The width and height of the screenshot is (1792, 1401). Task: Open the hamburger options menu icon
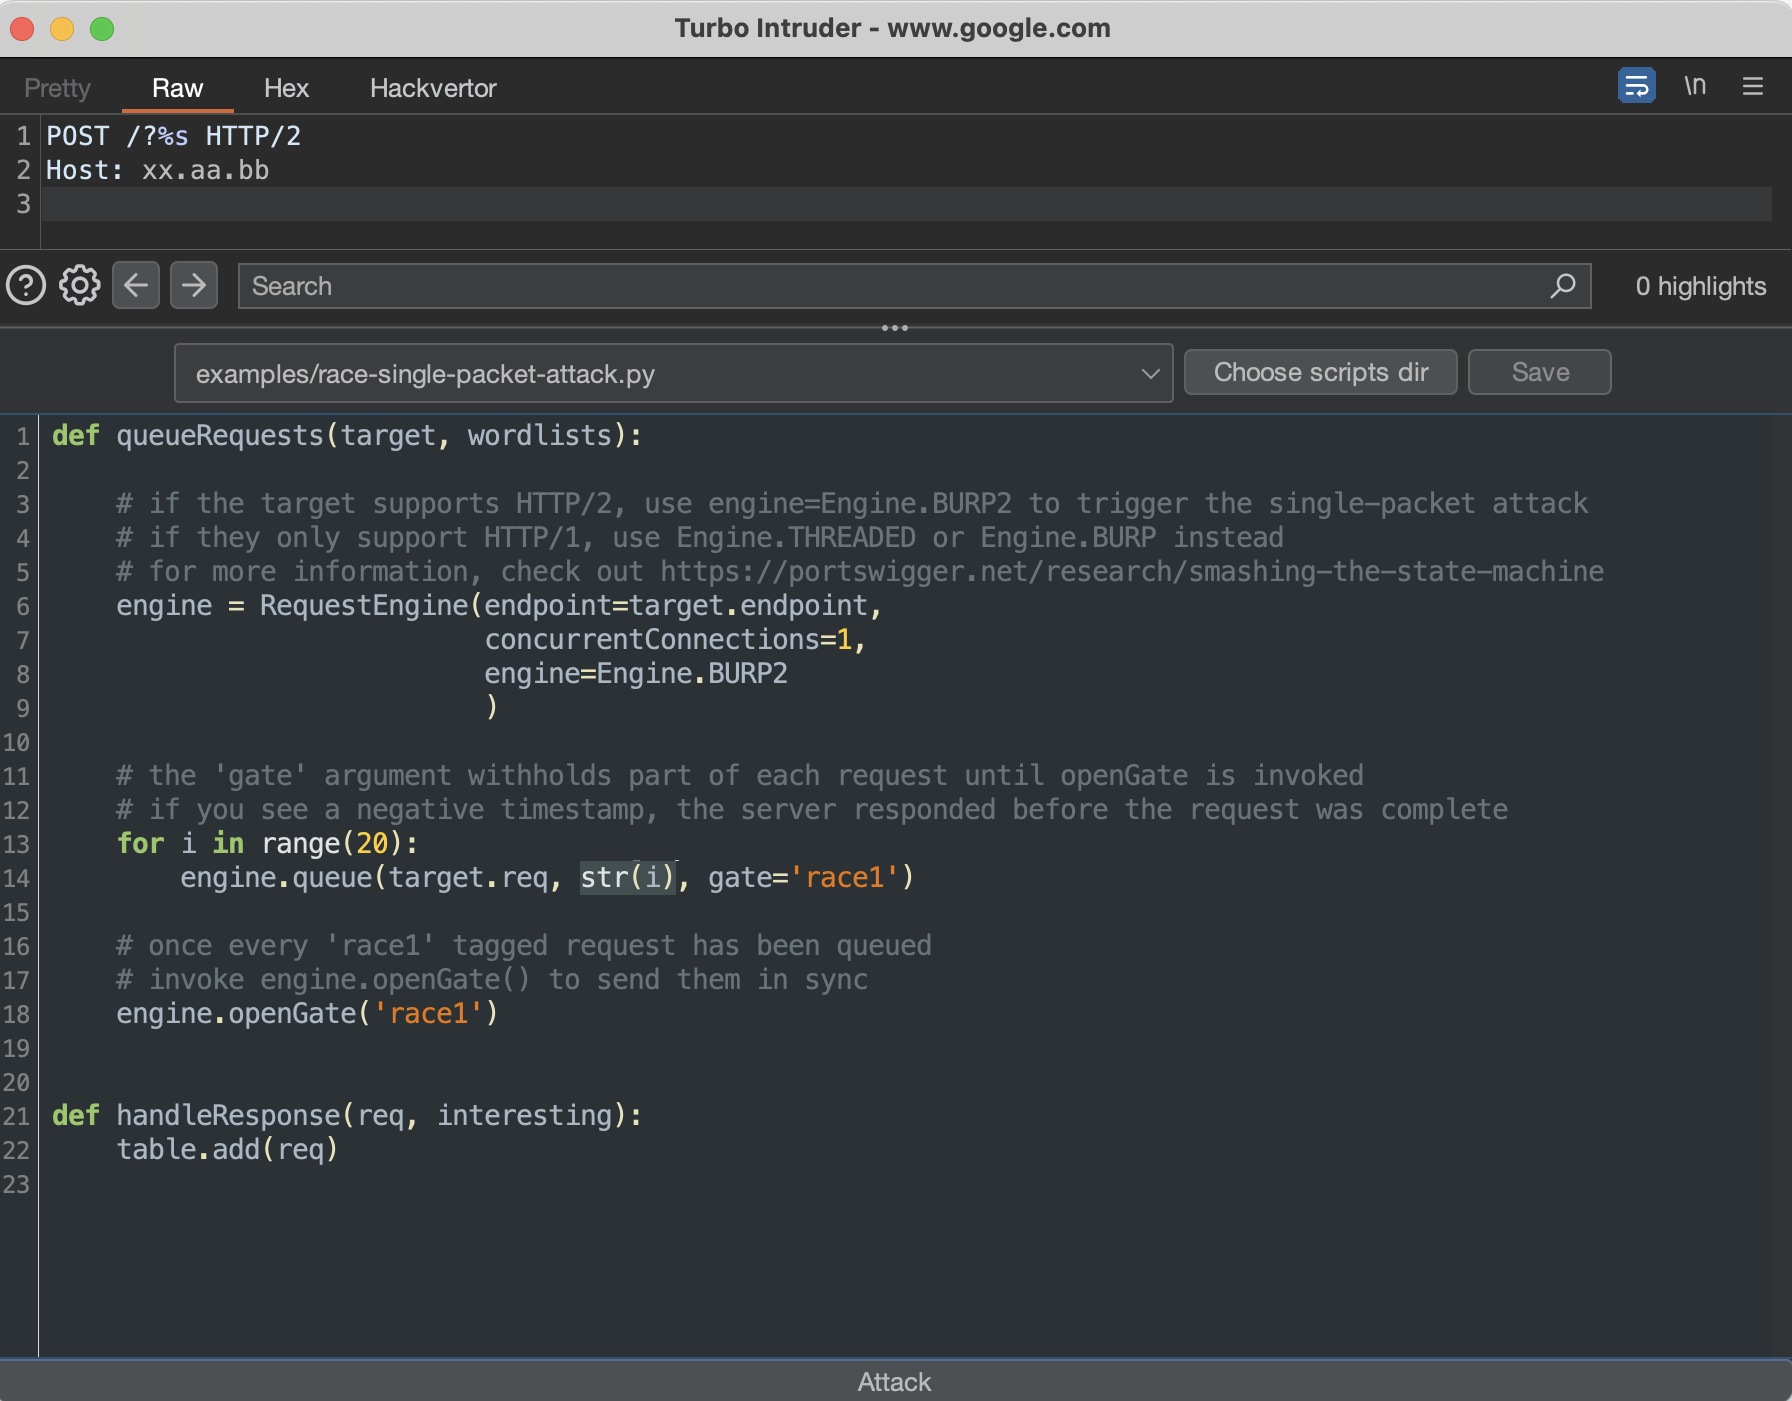pyautogui.click(x=1752, y=87)
